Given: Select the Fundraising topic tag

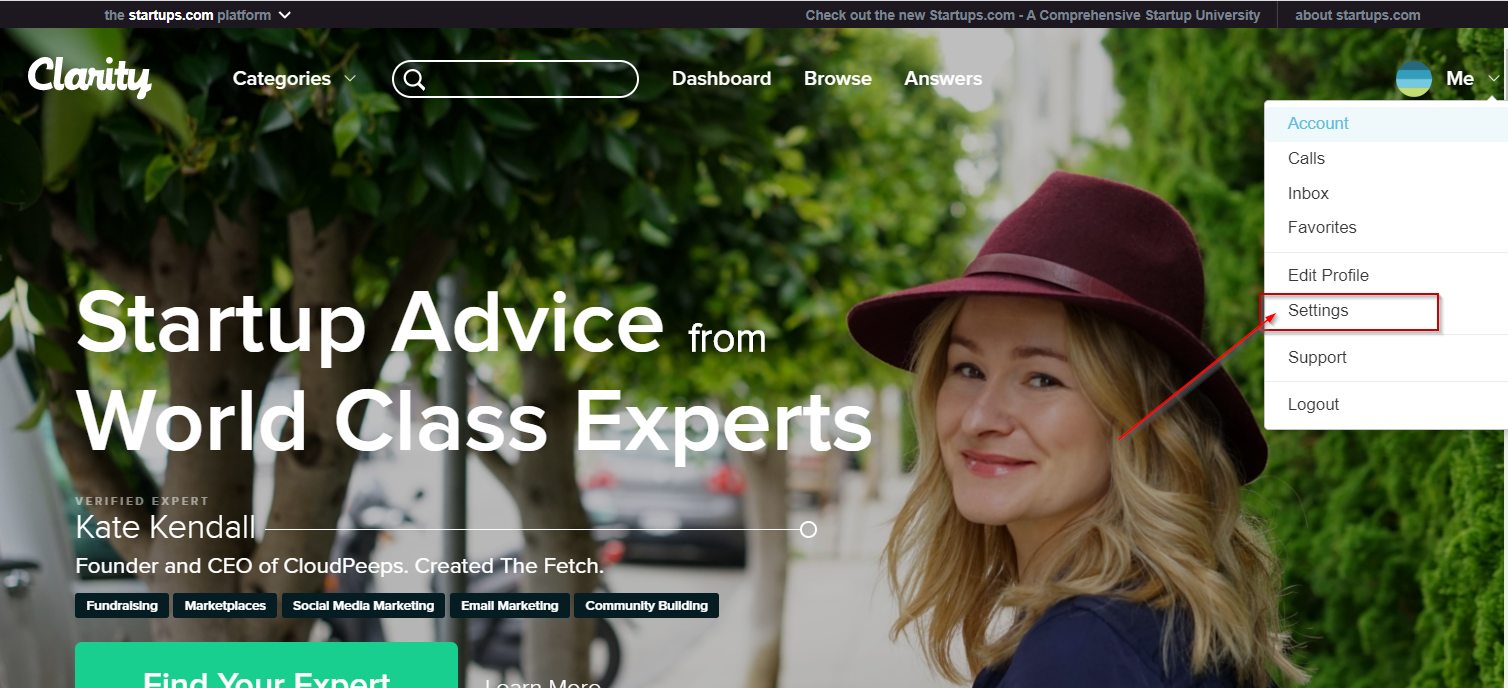Looking at the screenshot, I should (122, 605).
